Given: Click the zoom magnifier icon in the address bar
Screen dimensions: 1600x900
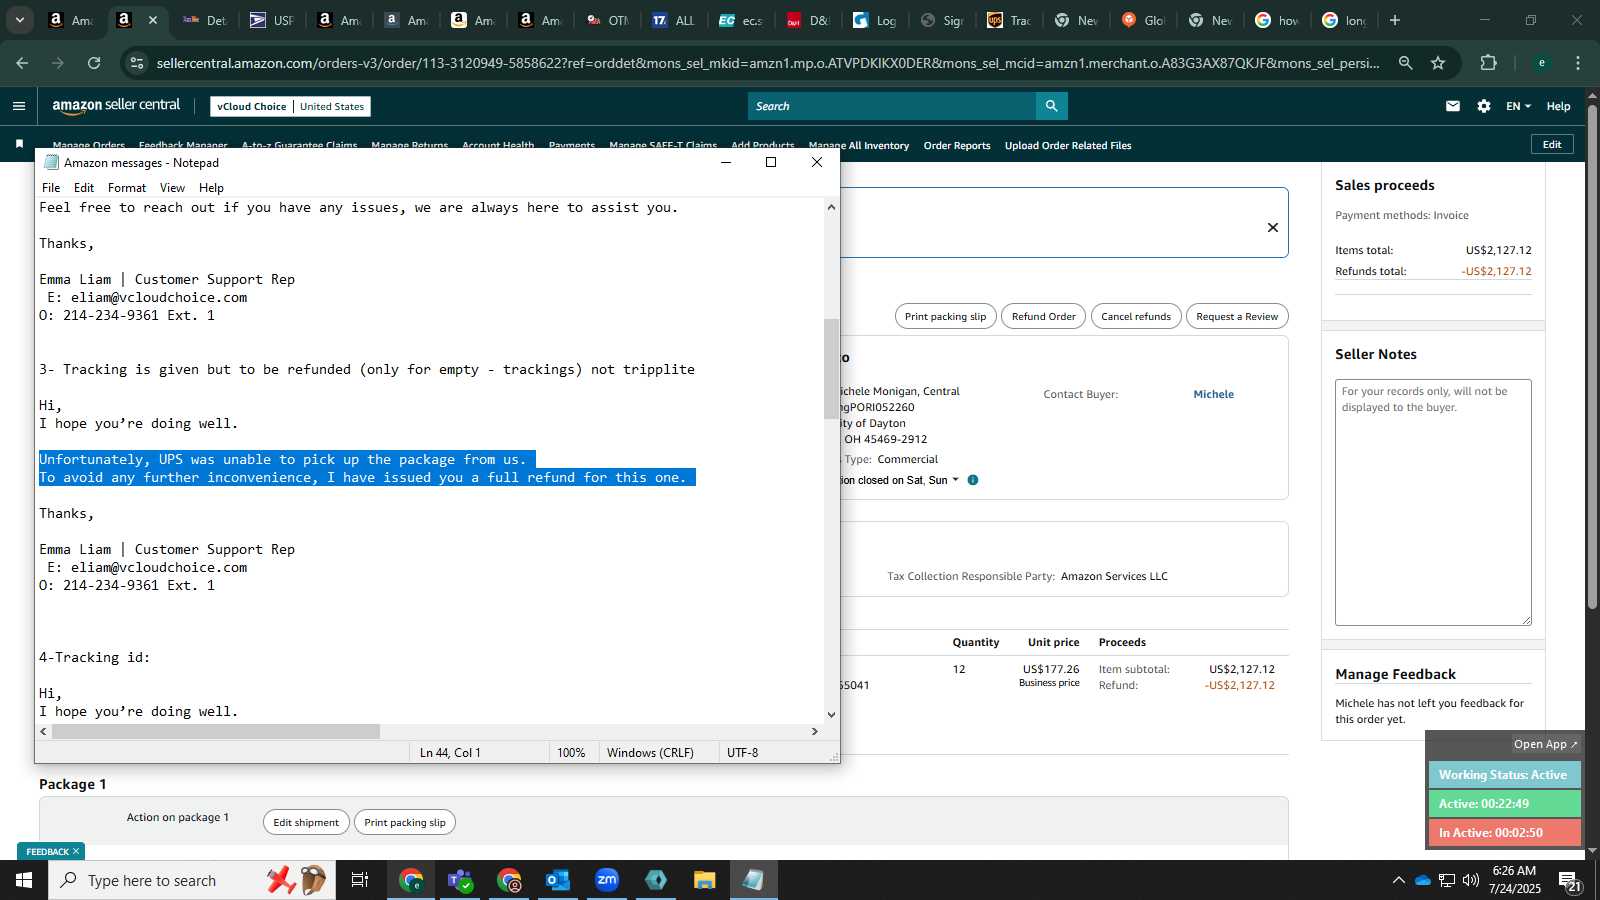Looking at the screenshot, I should (1406, 63).
